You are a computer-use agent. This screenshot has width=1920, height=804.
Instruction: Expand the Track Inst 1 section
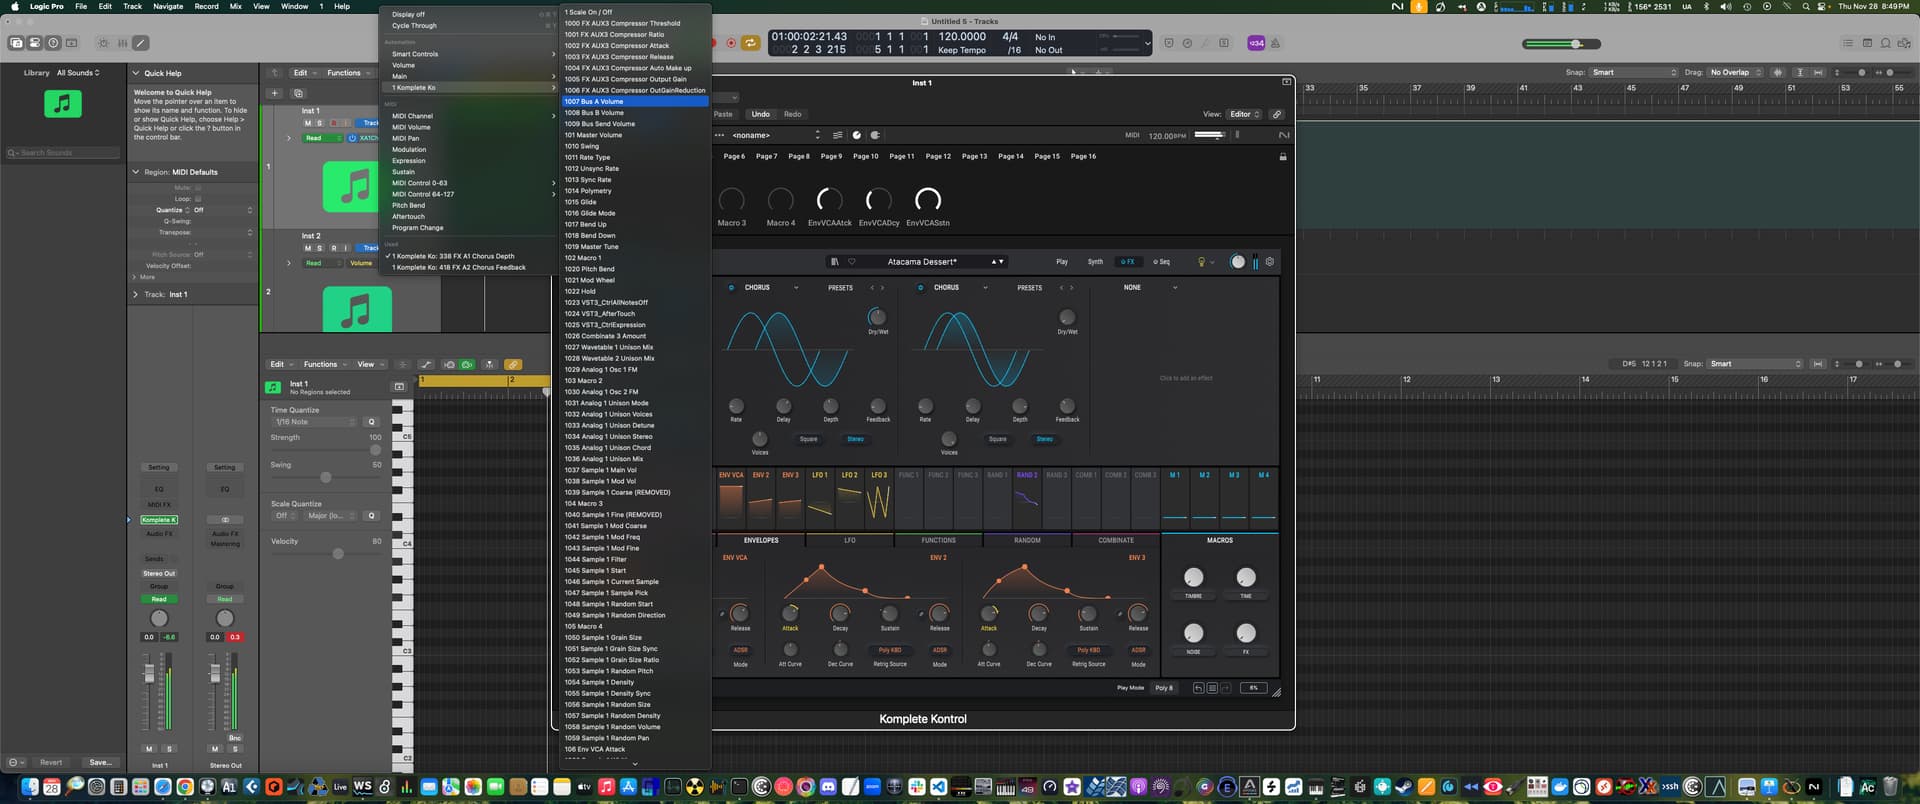click(x=136, y=295)
